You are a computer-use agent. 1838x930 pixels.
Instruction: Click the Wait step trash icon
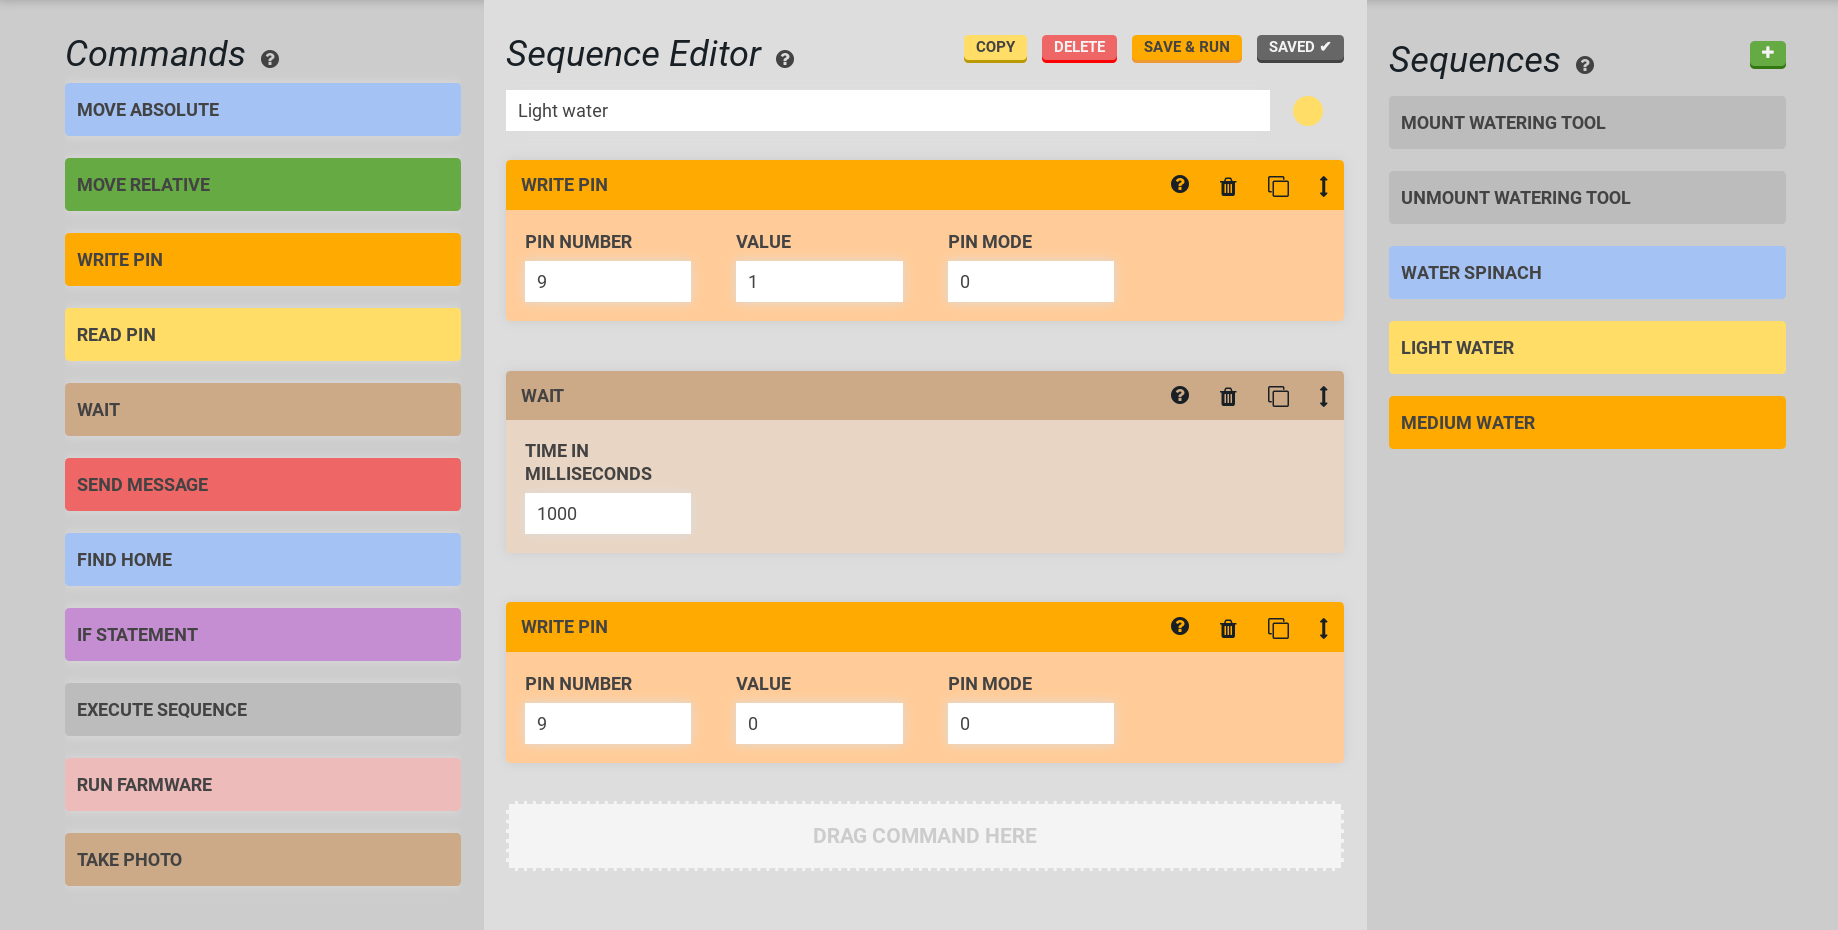[x=1228, y=397]
